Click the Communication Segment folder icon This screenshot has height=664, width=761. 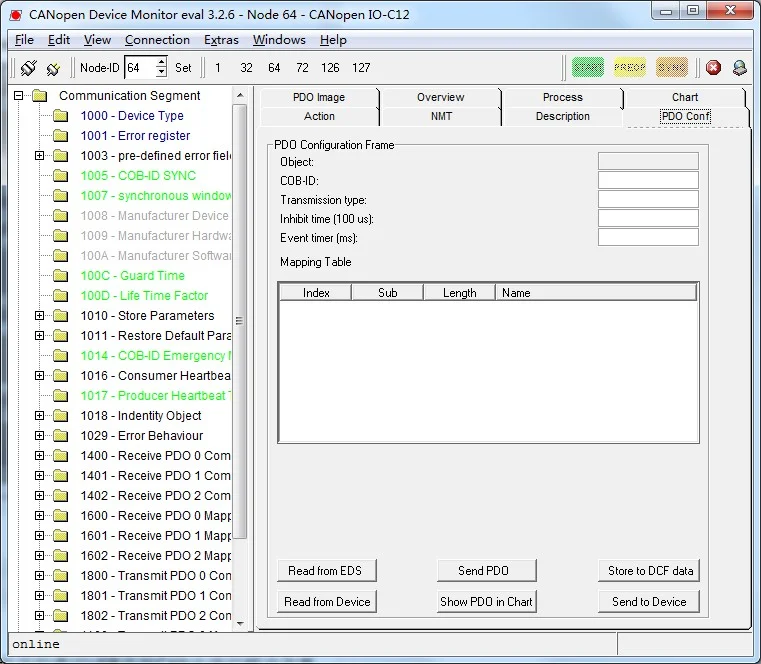(x=39, y=96)
